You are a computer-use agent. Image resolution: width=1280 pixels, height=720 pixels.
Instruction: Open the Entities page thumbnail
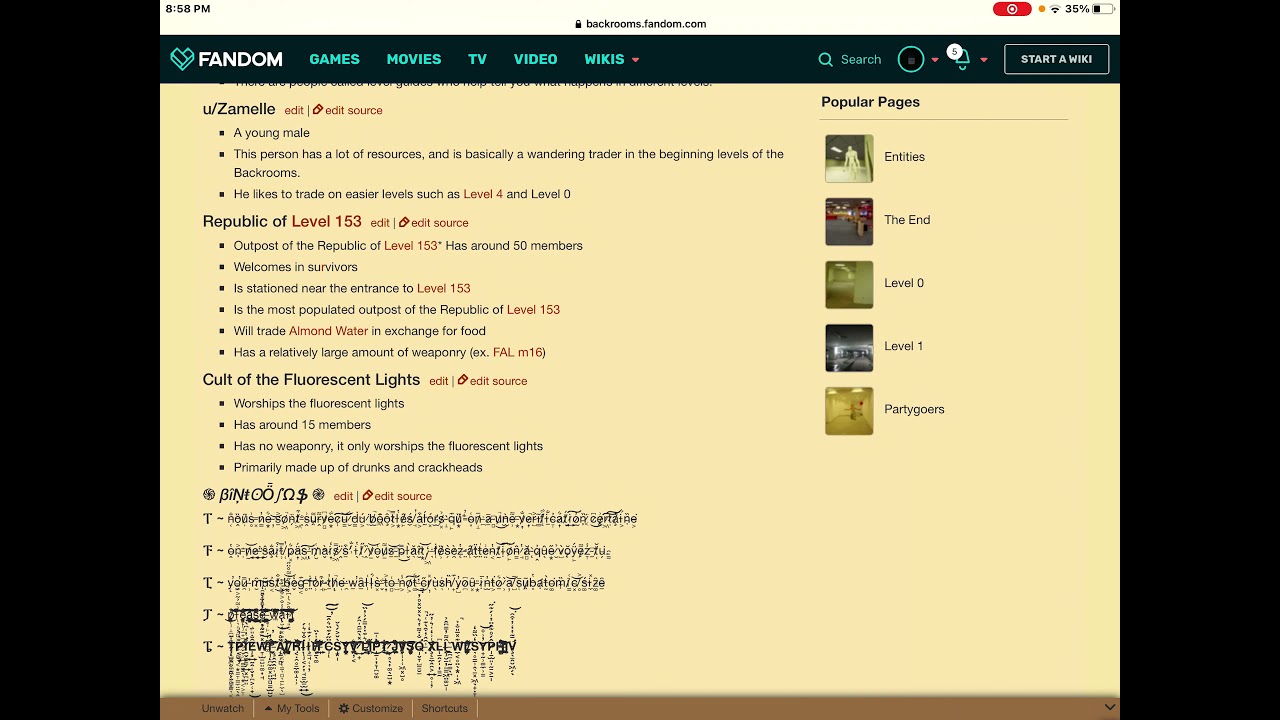849,158
